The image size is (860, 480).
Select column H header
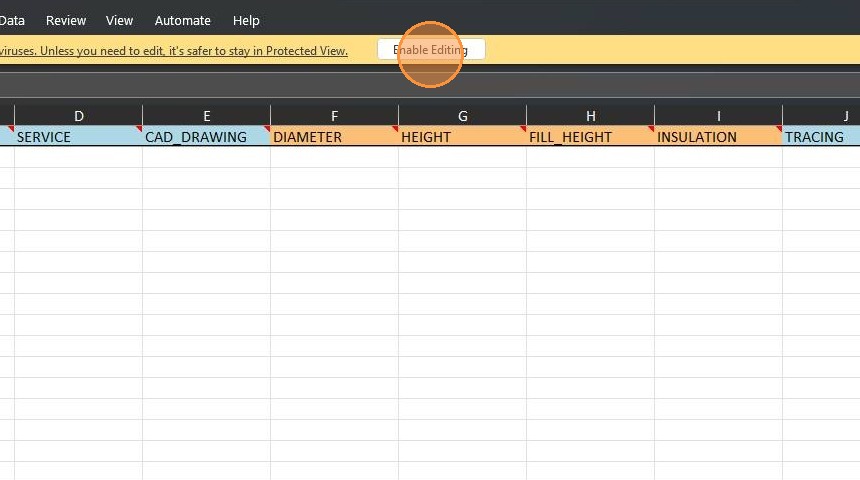(x=590, y=116)
